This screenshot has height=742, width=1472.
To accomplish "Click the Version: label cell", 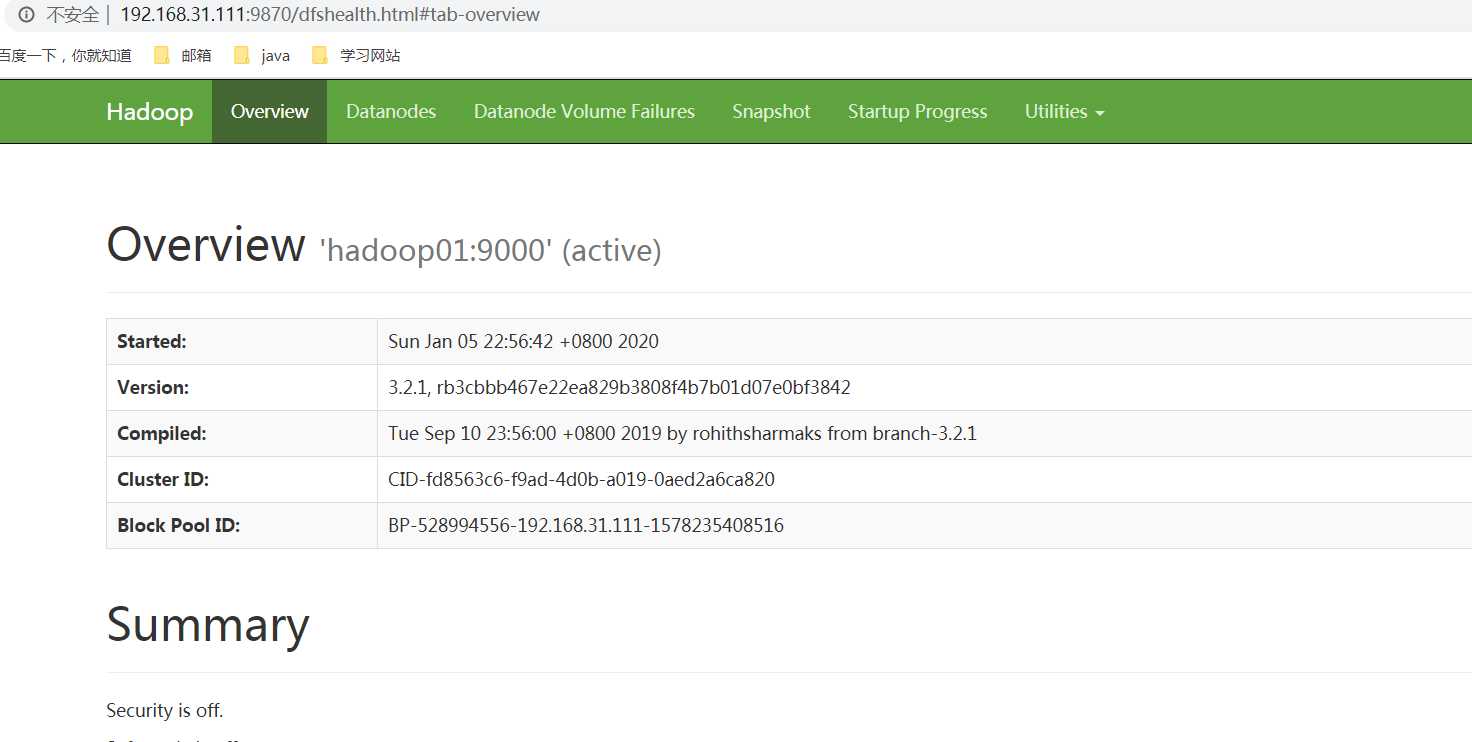I will coord(242,388).
